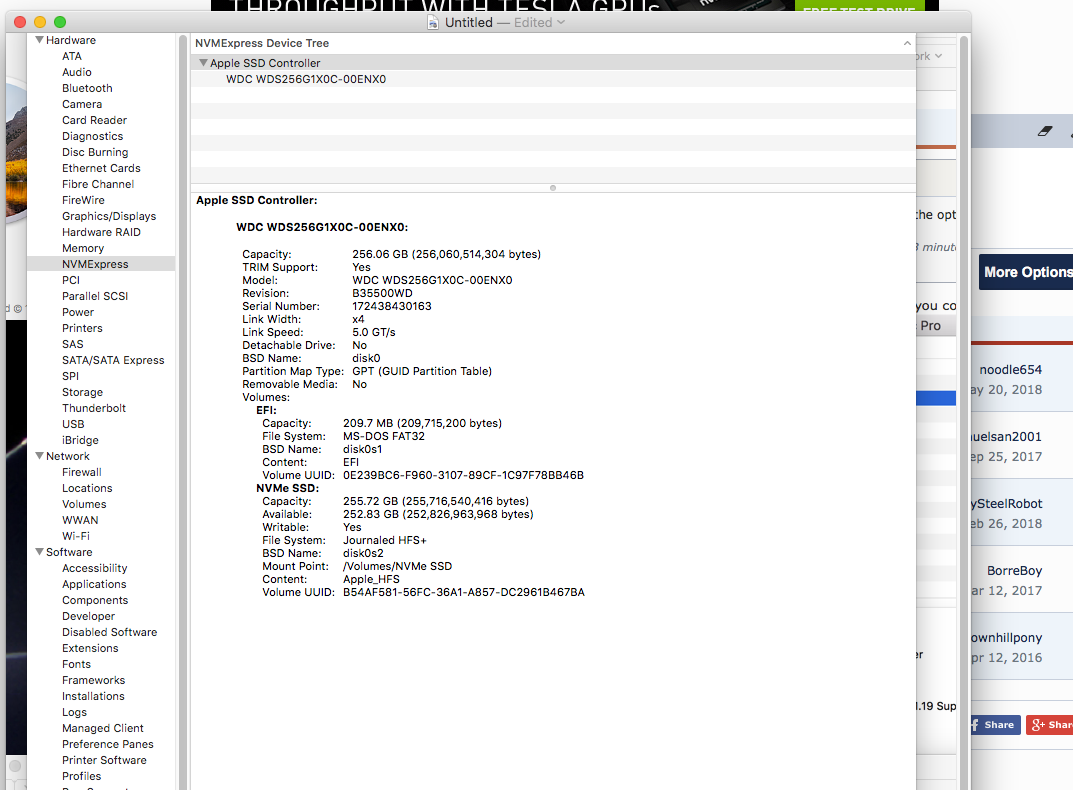This screenshot has height=790, width=1073.
Task: Click the Google+ Share button in browser
Action: (1050, 725)
